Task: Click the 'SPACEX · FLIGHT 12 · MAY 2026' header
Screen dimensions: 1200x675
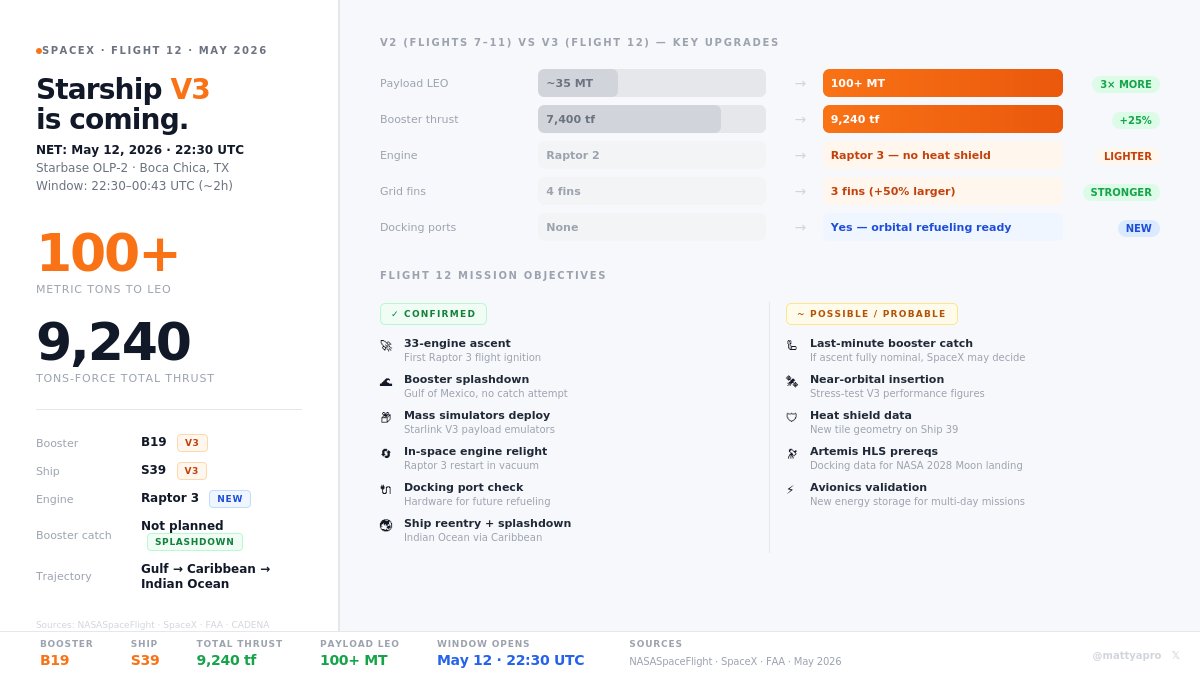Action: point(154,50)
